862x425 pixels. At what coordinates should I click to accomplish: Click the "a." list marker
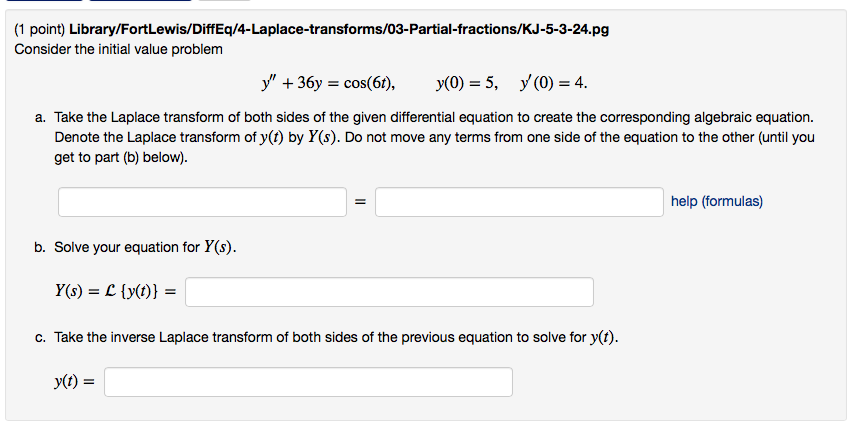tap(40, 117)
